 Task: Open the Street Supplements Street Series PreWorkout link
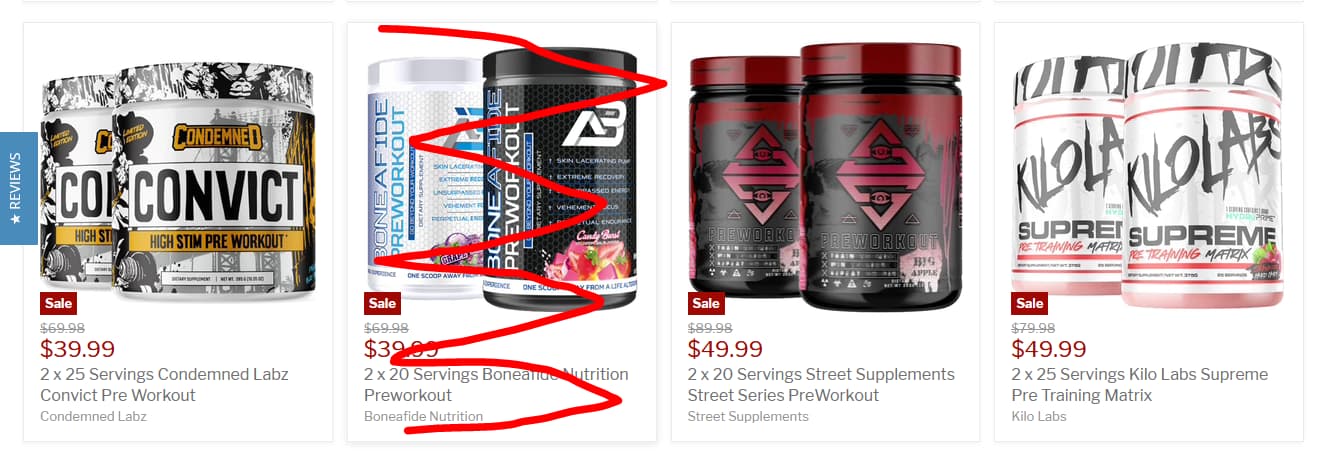click(821, 385)
